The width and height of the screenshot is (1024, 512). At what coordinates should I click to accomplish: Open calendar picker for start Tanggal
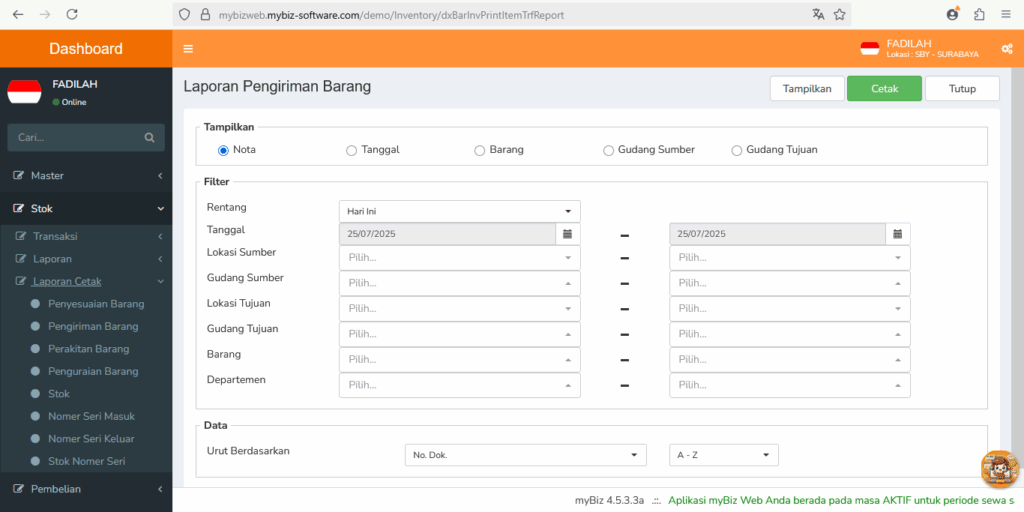pyautogui.click(x=568, y=234)
